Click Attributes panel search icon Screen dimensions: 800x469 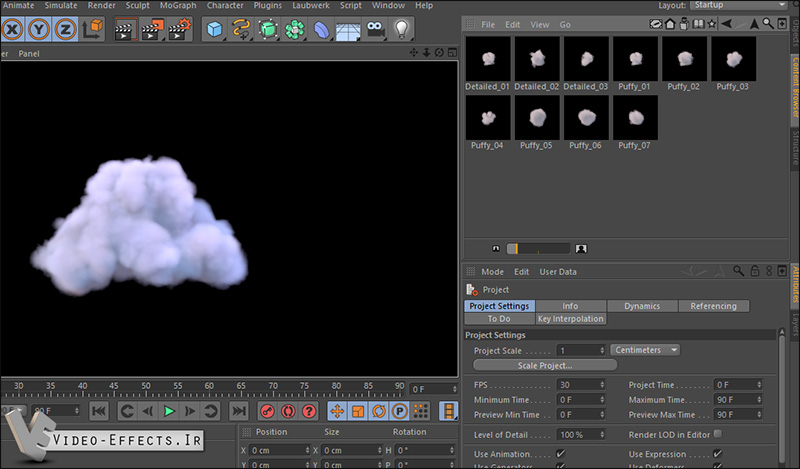[x=738, y=271]
